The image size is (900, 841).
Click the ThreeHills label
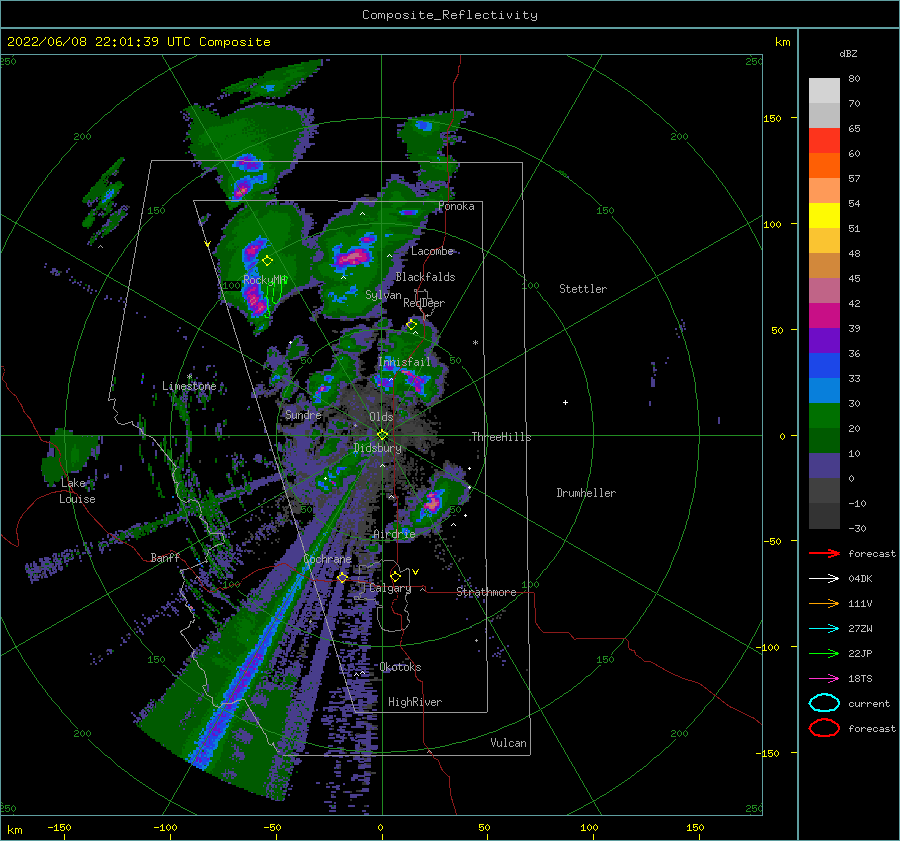pyautogui.click(x=501, y=437)
